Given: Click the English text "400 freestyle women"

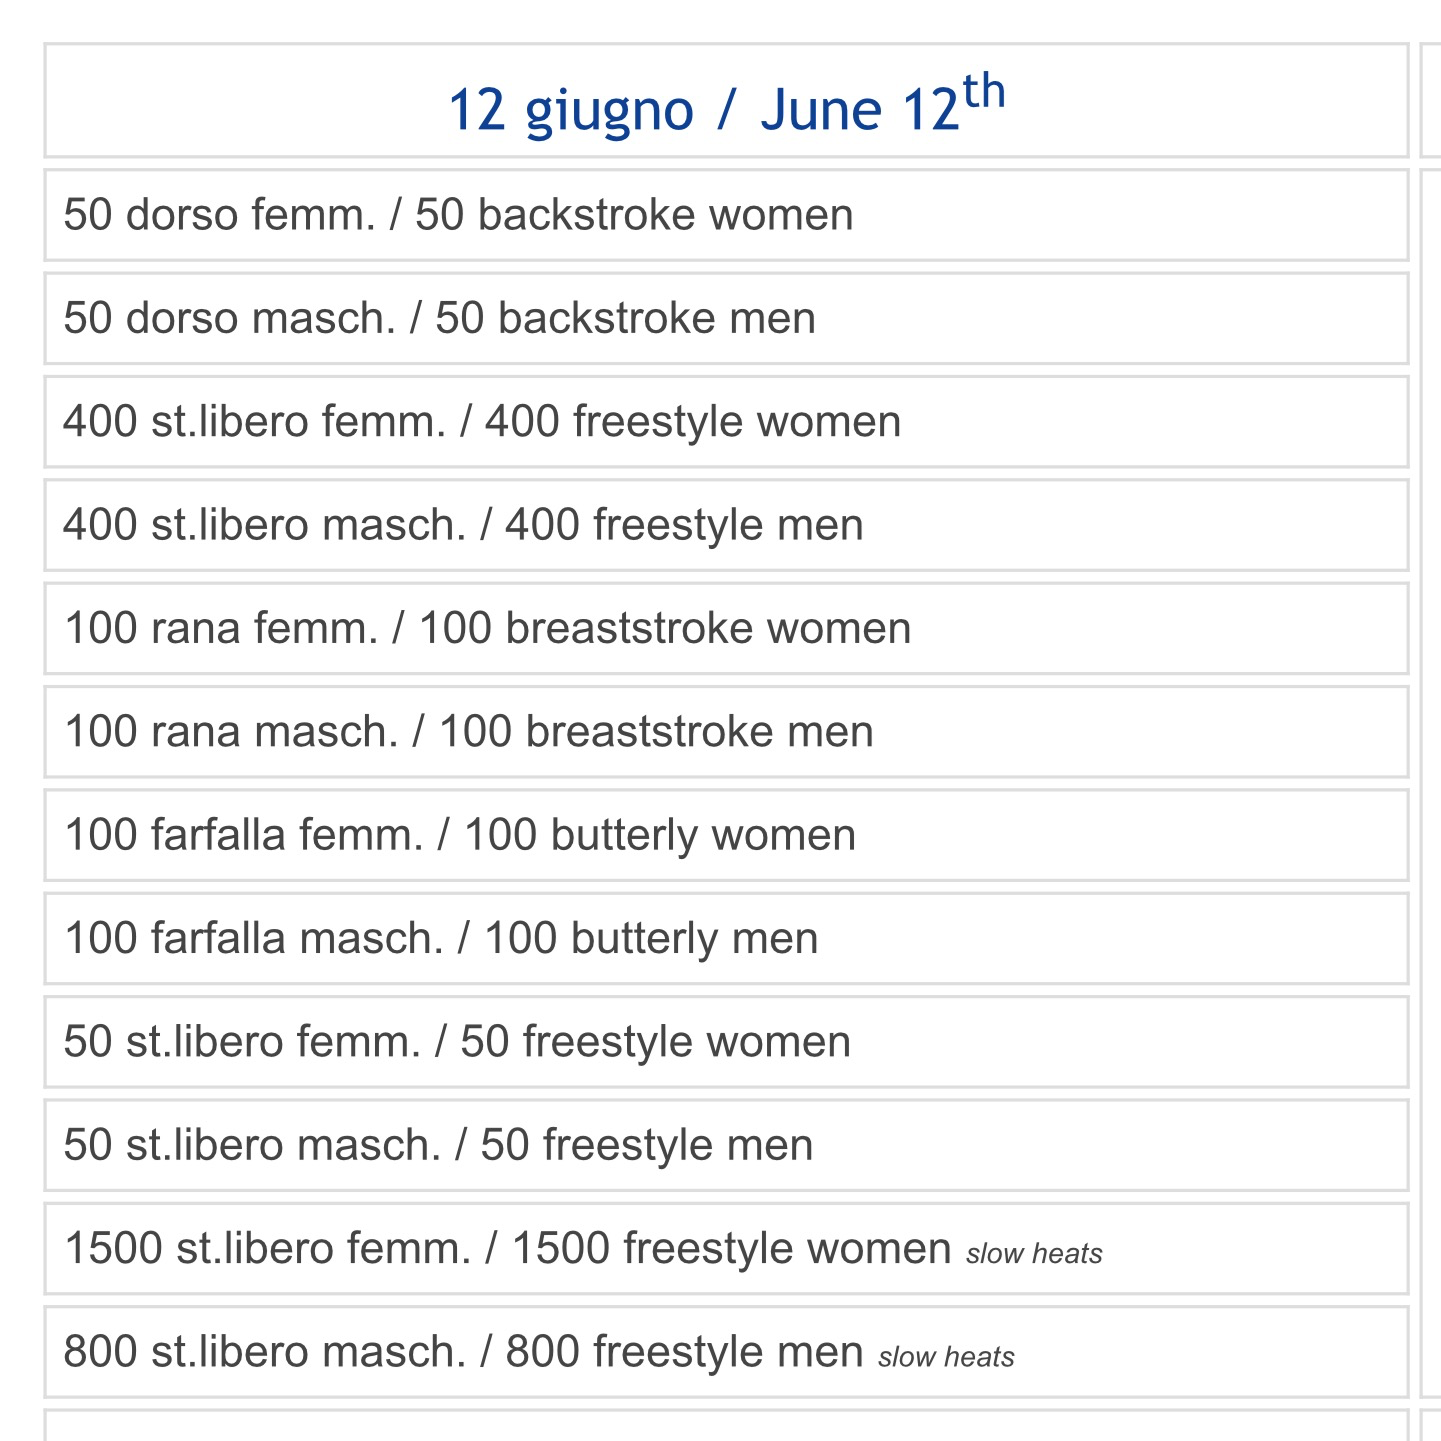Looking at the screenshot, I should pos(693,422).
